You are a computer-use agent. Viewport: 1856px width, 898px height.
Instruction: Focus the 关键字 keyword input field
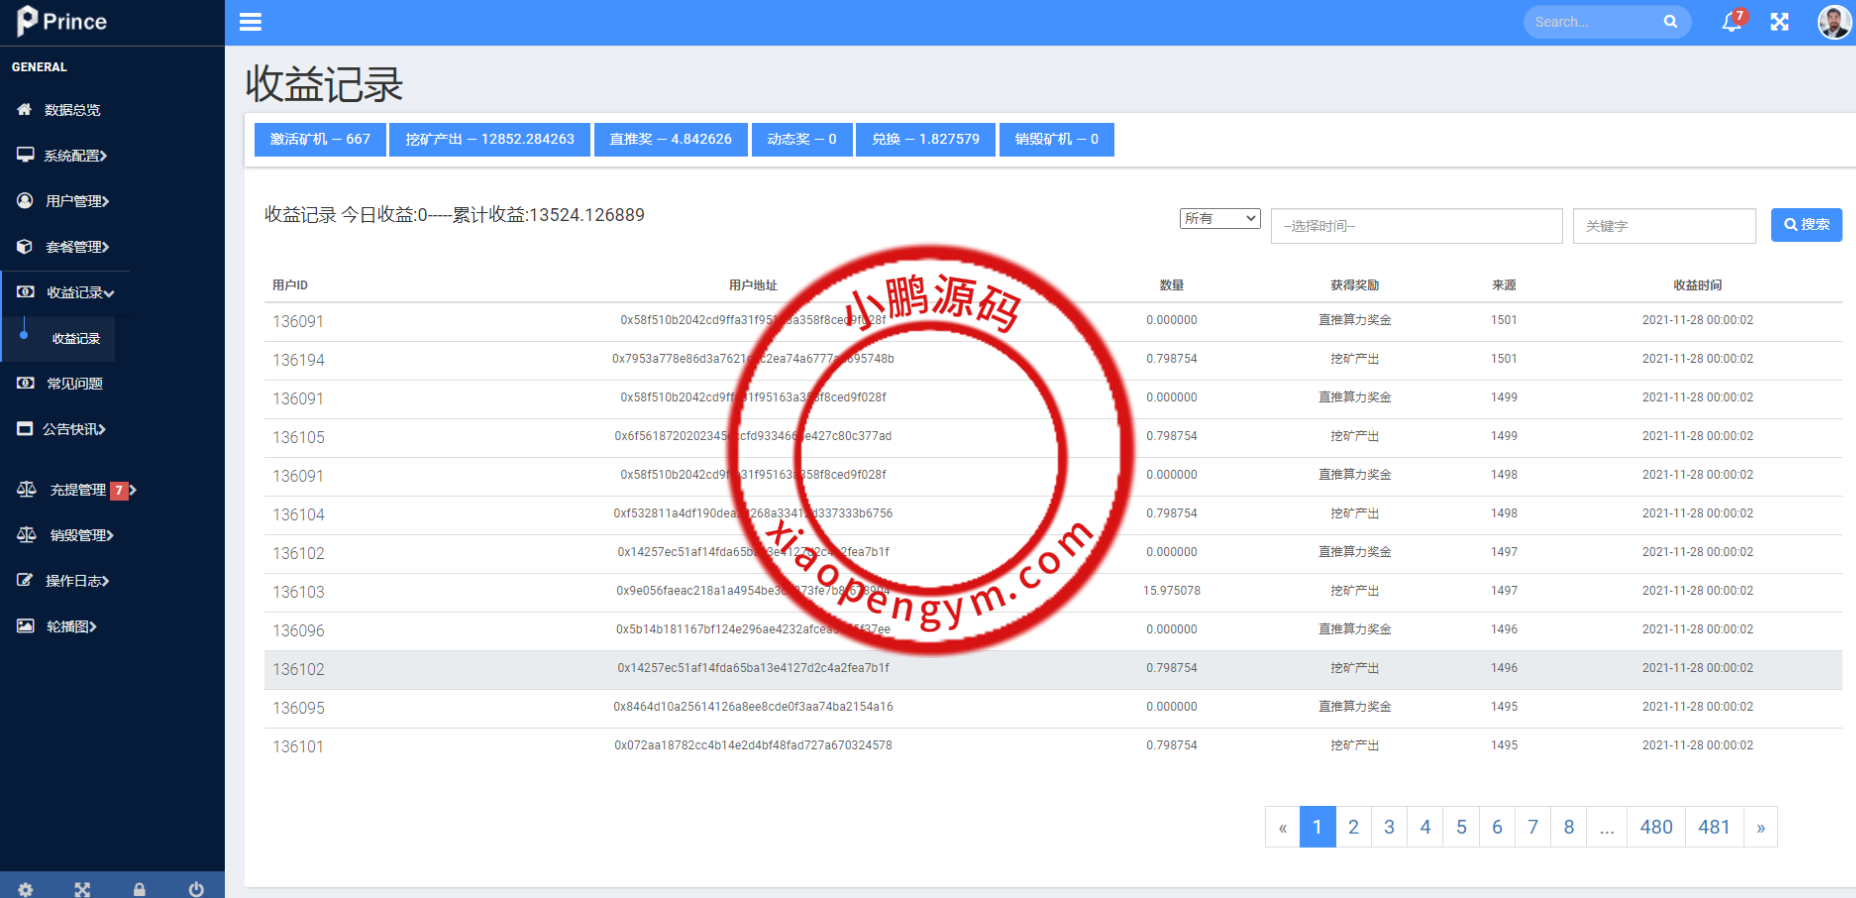(1663, 226)
